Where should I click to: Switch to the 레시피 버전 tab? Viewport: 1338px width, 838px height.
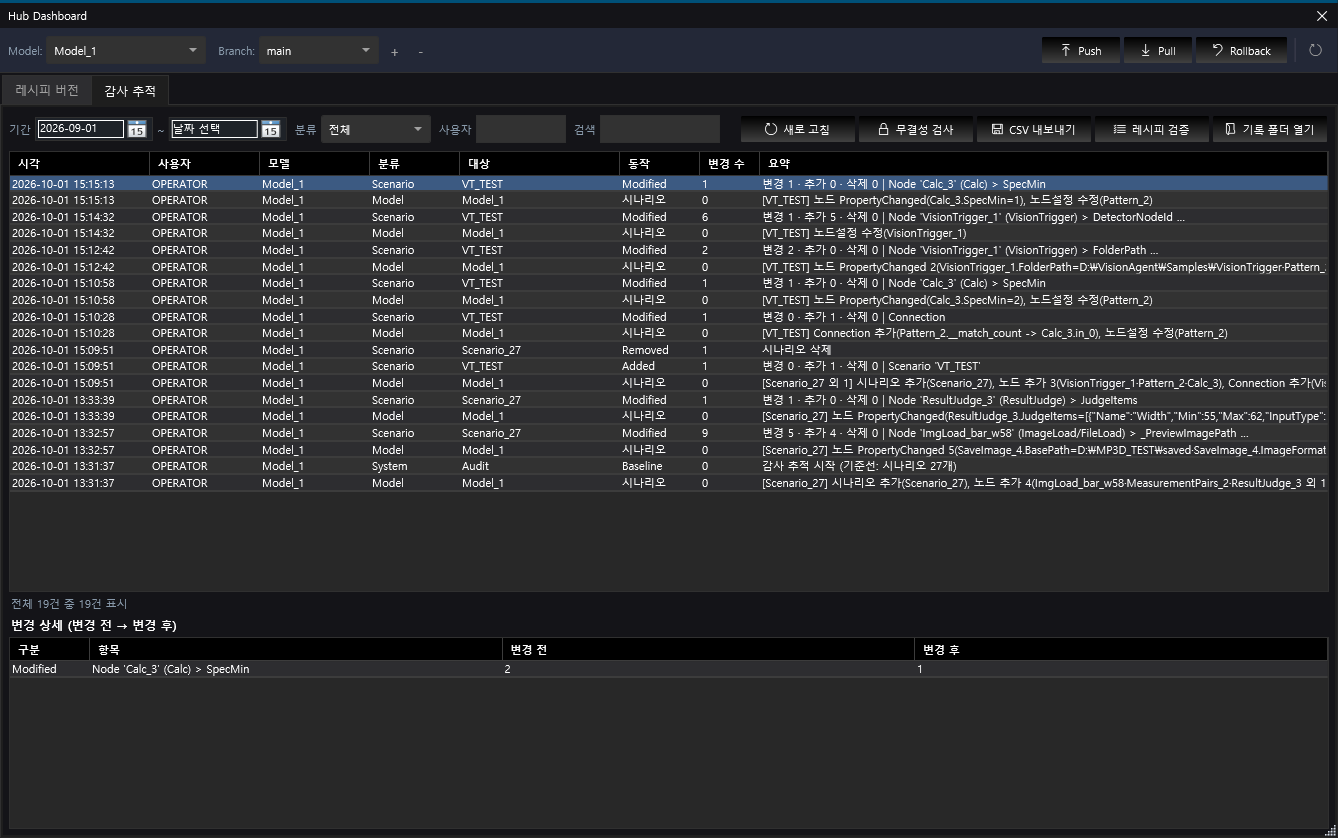coord(47,90)
